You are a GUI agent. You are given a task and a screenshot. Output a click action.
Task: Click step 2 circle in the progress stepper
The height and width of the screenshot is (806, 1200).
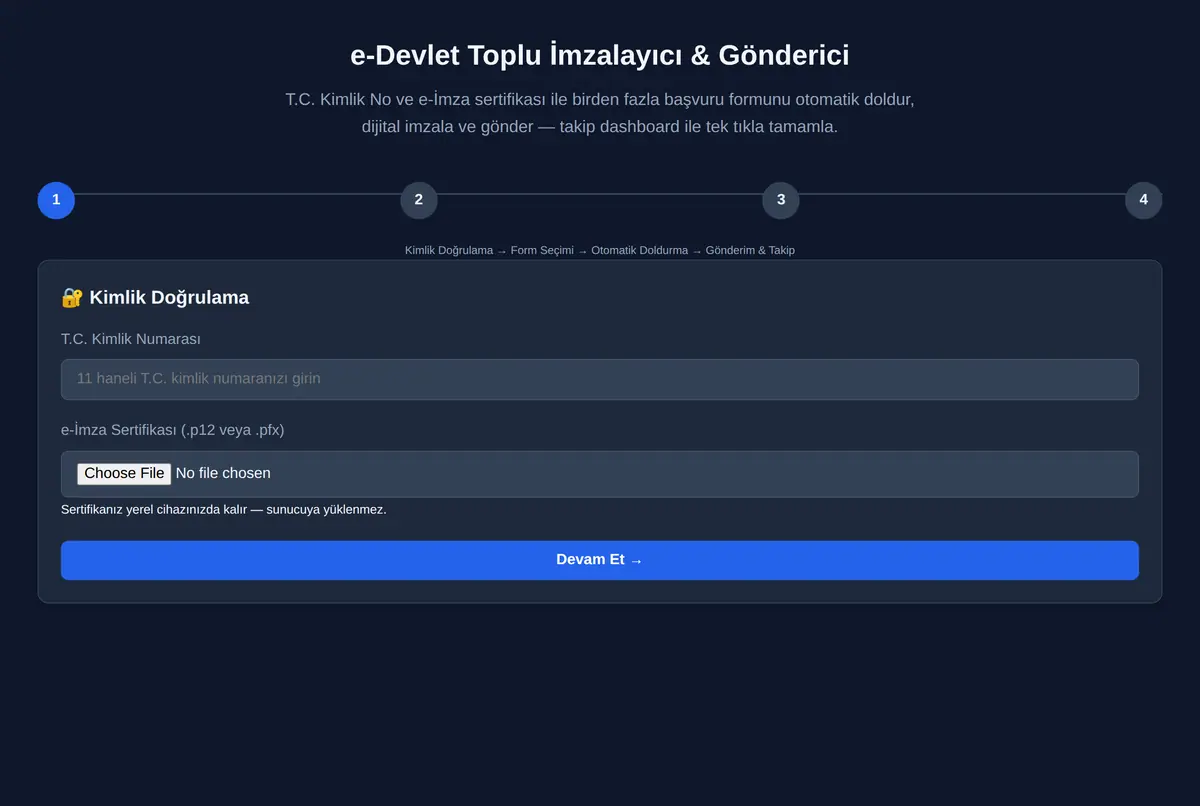tap(419, 200)
